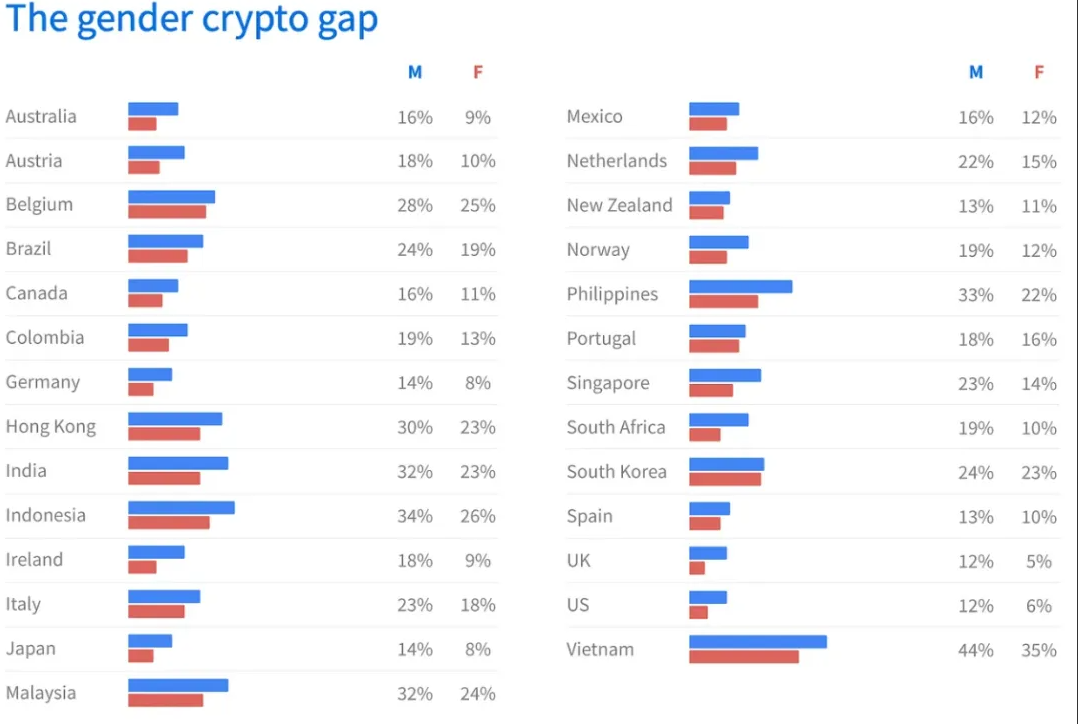Click the UK's 5% female value
The height and width of the screenshot is (724, 1078).
(x=1039, y=561)
